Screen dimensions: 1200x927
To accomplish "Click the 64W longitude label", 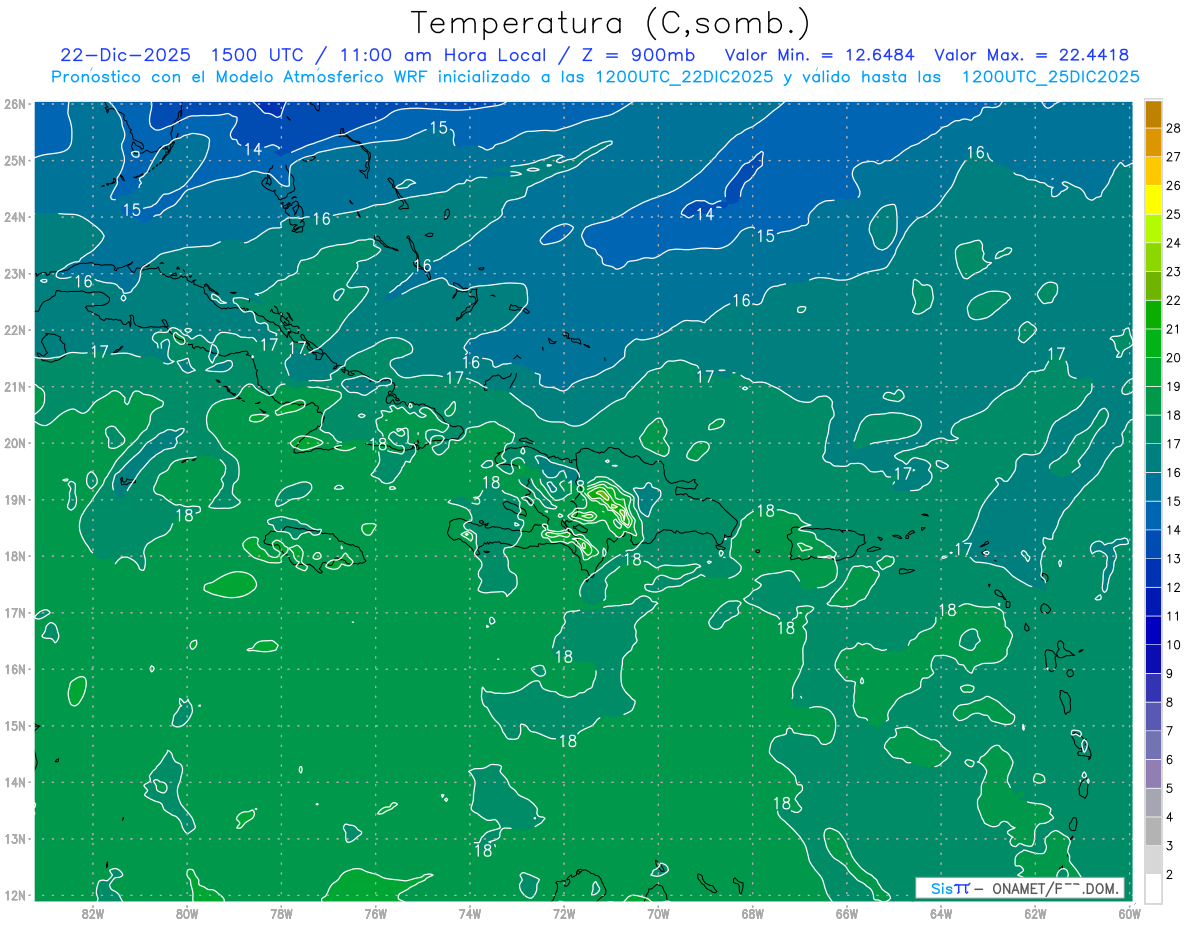I will point(941,912).
